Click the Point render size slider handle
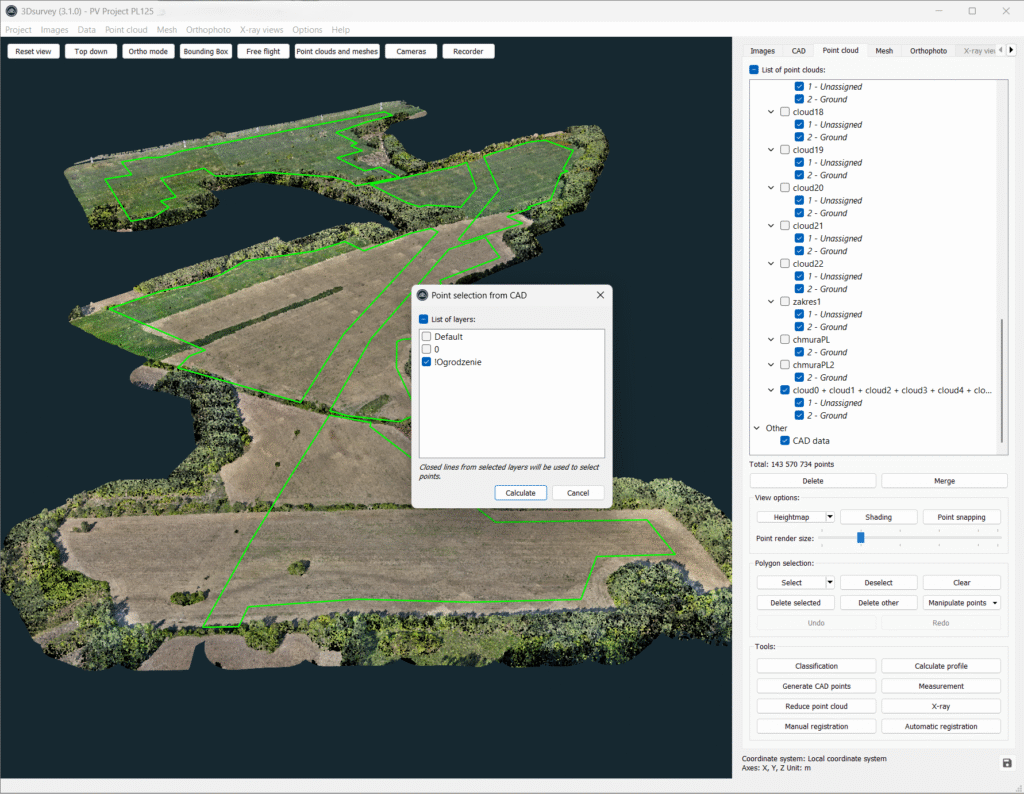This screenshot has height=794, width=1024. (x=861, y=537)
